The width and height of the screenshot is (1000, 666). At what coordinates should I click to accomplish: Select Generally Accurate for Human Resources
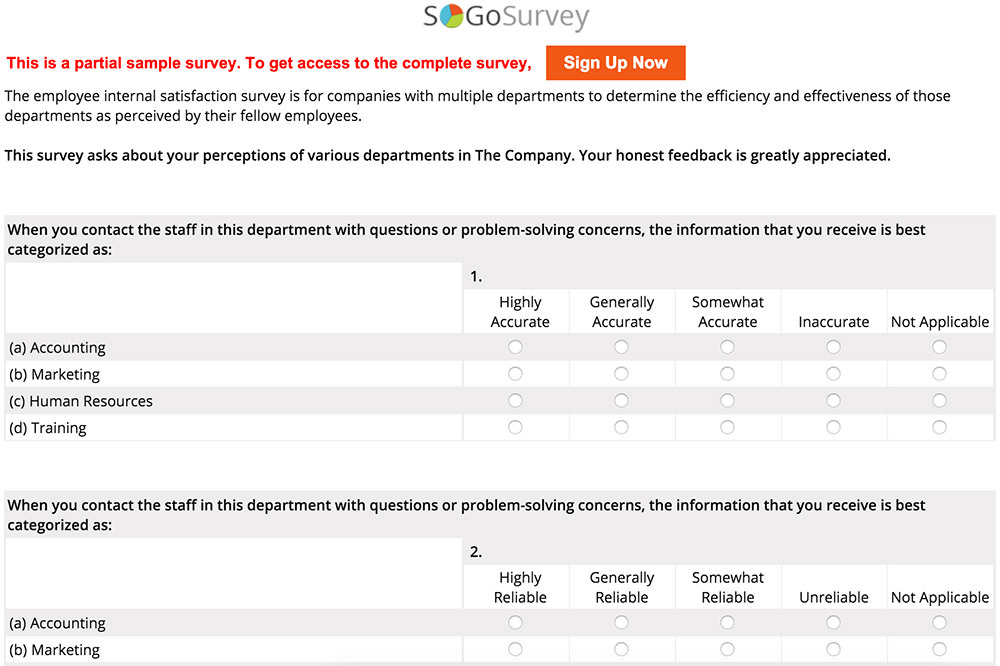621,401
